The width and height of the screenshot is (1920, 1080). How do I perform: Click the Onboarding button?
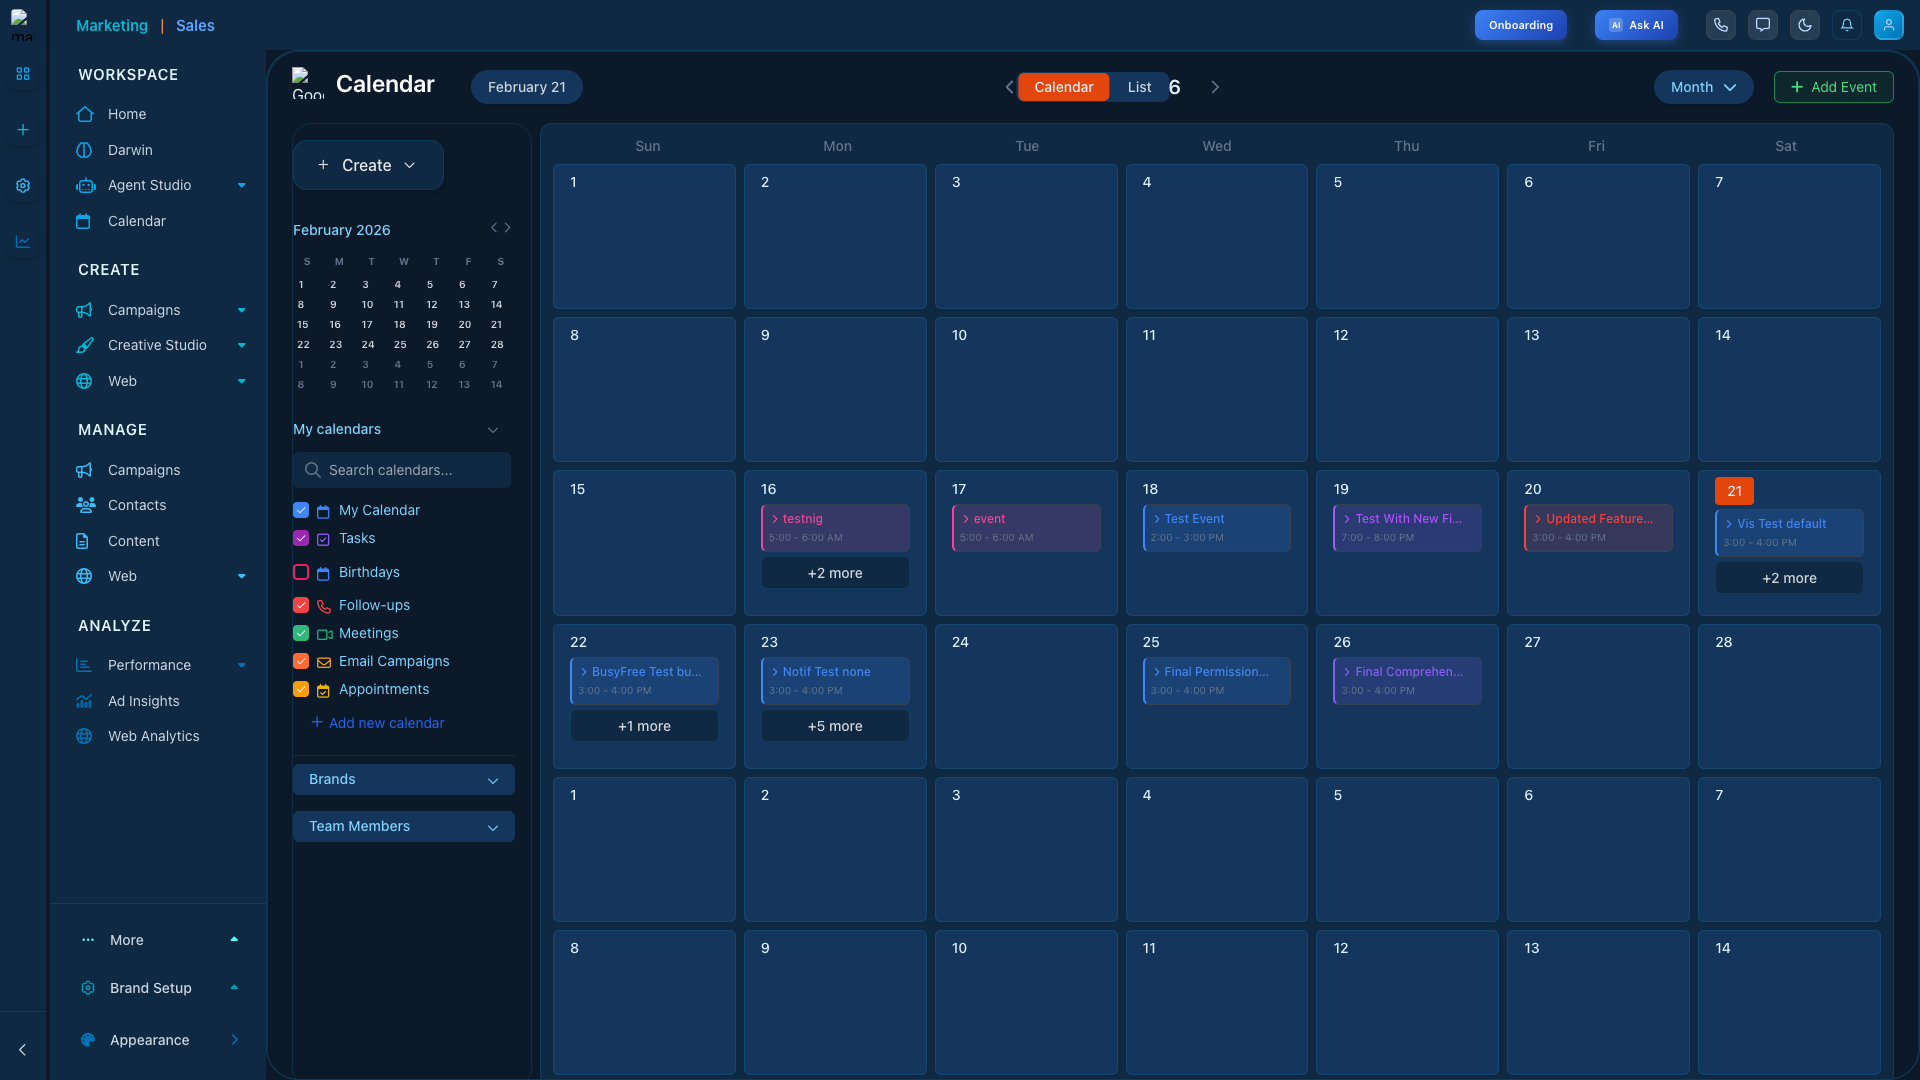click(x=1520, y=25)
